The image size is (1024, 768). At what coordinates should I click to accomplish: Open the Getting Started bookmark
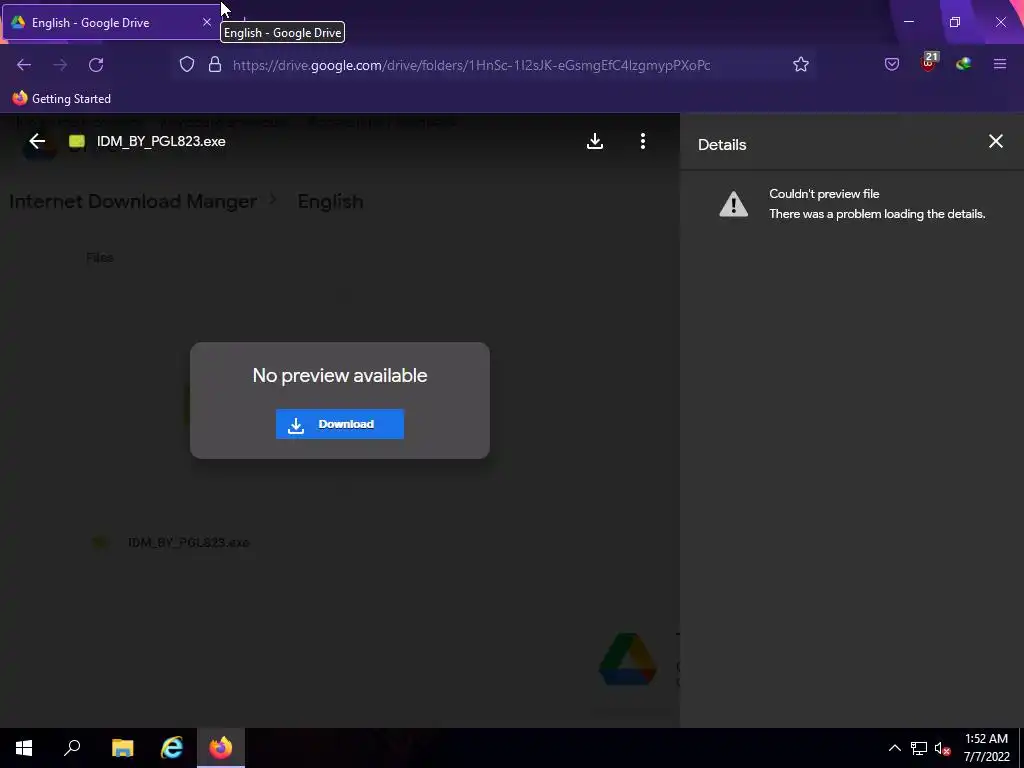62,99
